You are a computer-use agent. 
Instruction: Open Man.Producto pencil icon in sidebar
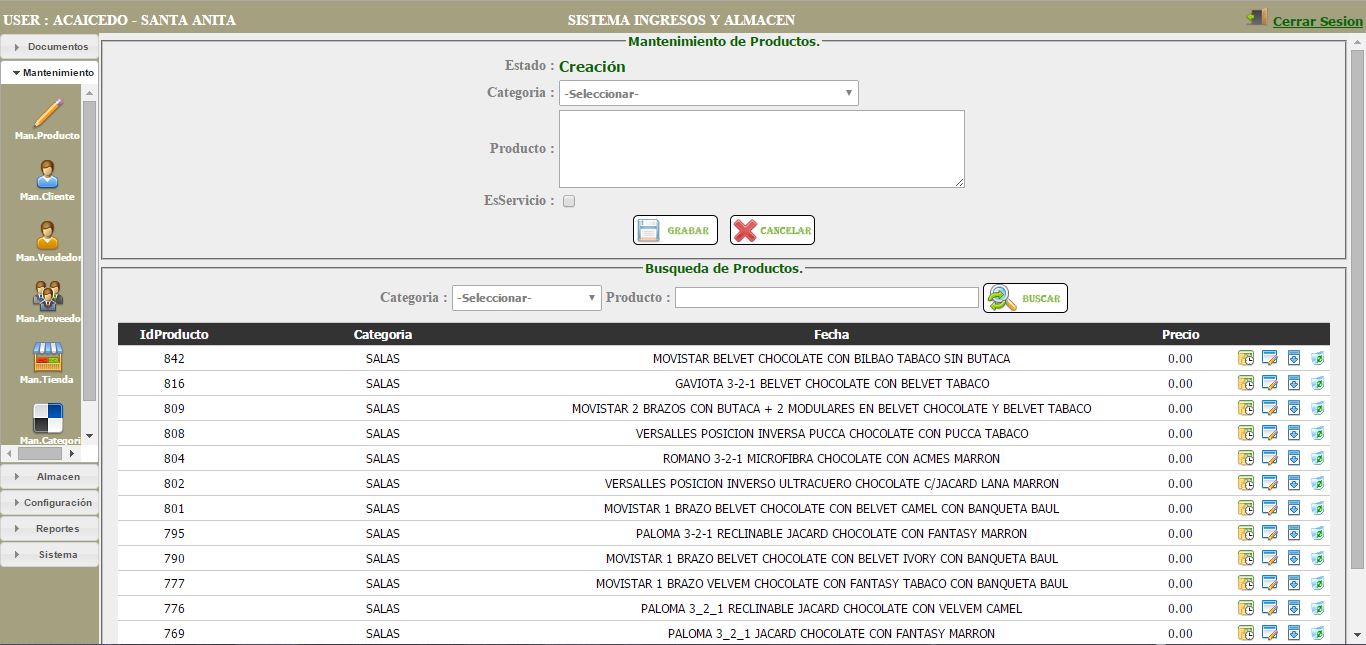point(47,113)
